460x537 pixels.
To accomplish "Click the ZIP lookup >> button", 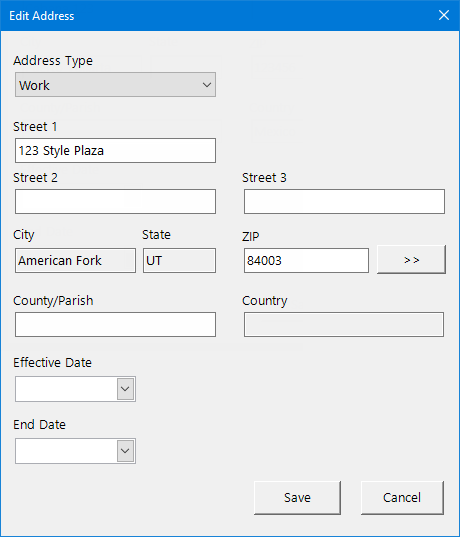I will pyautogui.click(x=411, y=260).
